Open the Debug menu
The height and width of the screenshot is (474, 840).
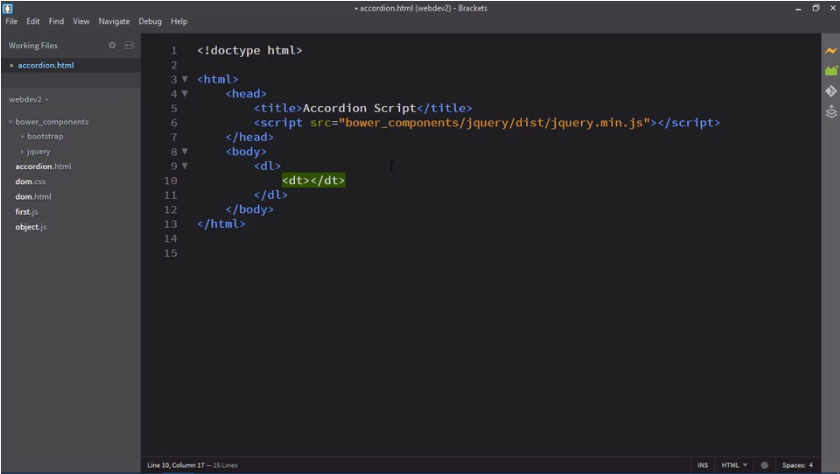(150, 21)
